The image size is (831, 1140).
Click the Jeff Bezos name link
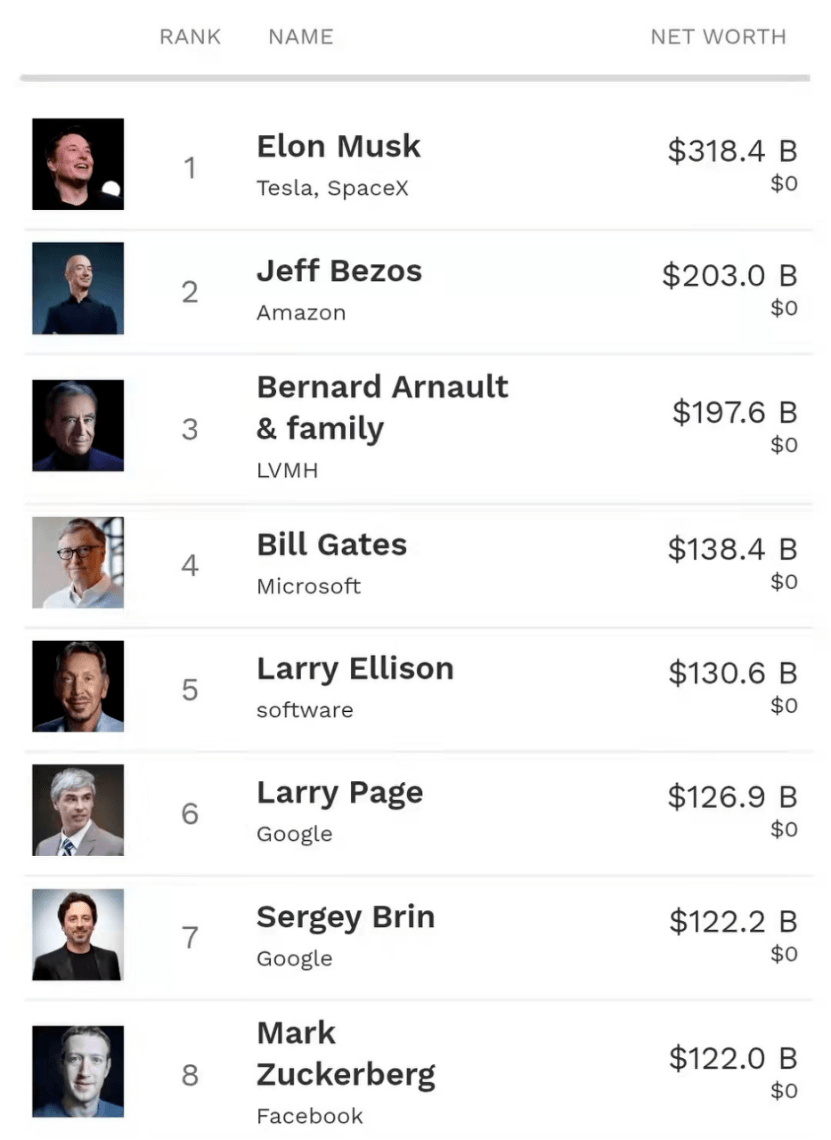(340, 270)
